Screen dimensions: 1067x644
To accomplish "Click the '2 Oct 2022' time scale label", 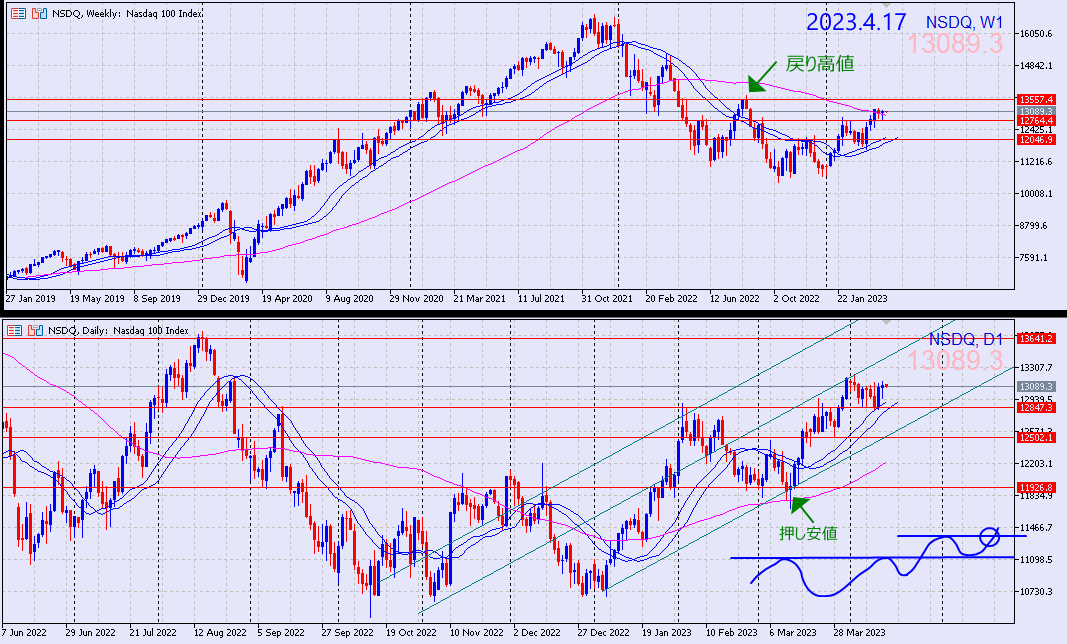I will click(796, 298).
